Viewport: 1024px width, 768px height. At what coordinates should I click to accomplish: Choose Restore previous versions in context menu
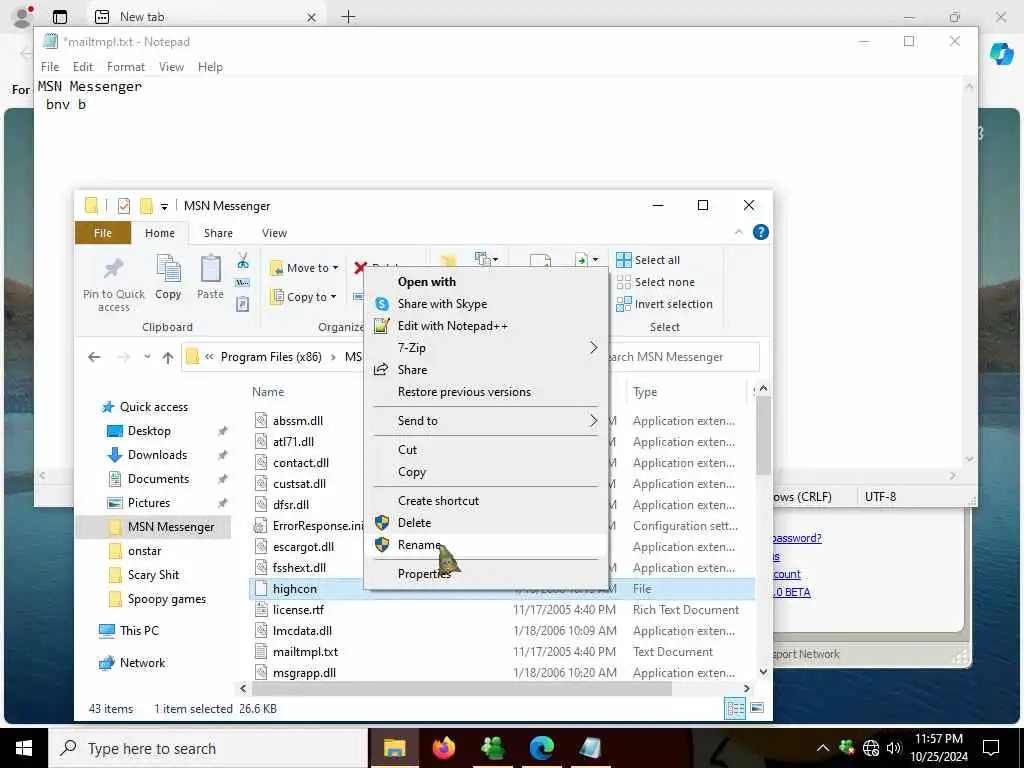485,392
